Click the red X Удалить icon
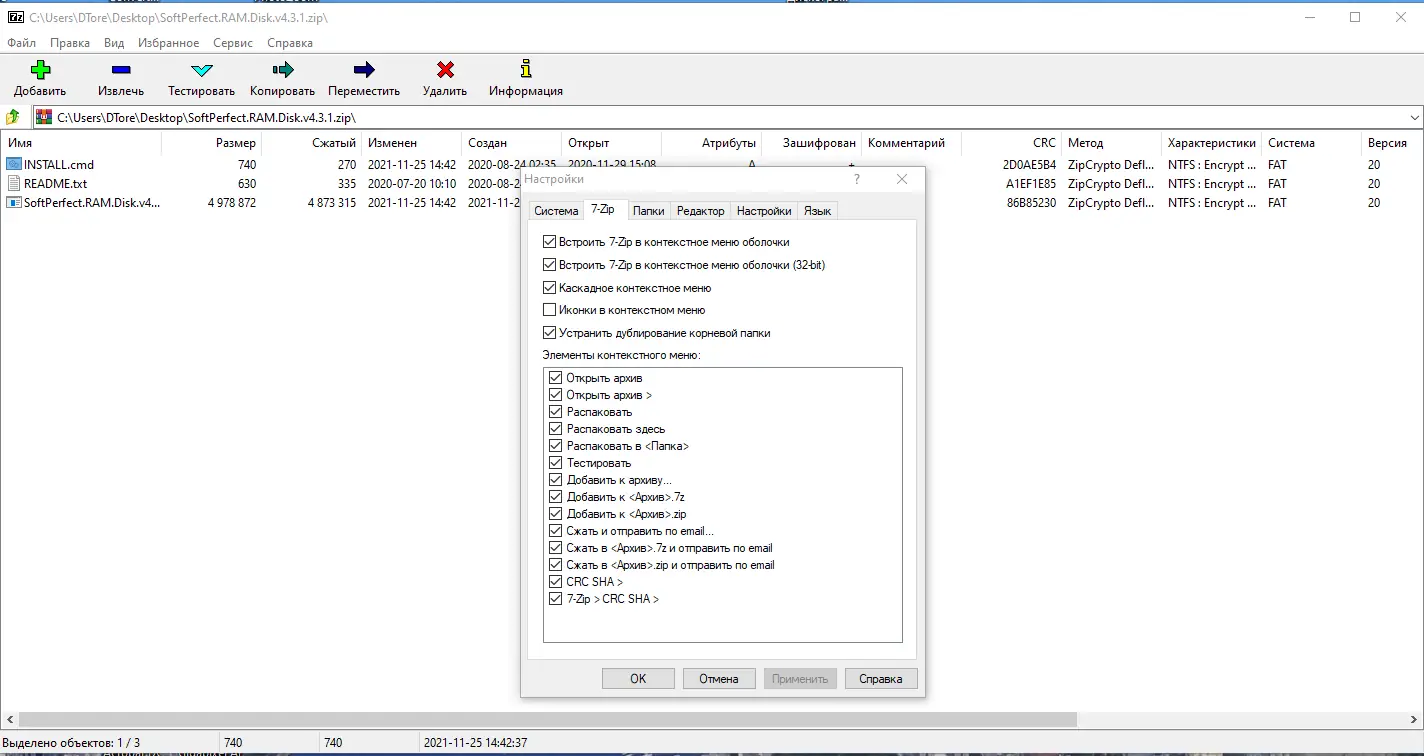The height and width of the screenshot is (756, 1424). [x=445, y=70]
